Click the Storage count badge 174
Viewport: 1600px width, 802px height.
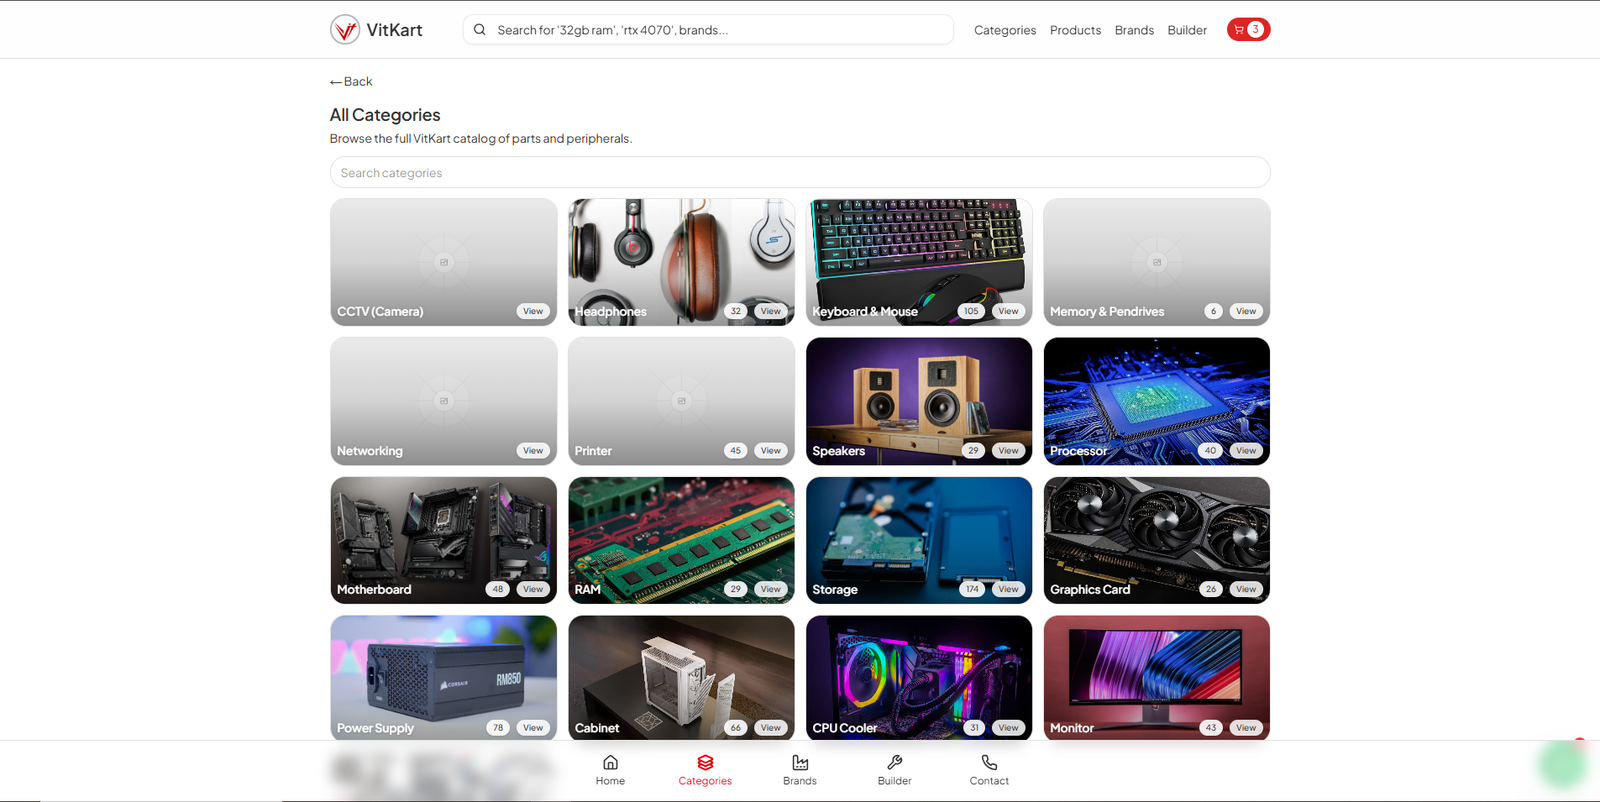(x=972, y=589)
